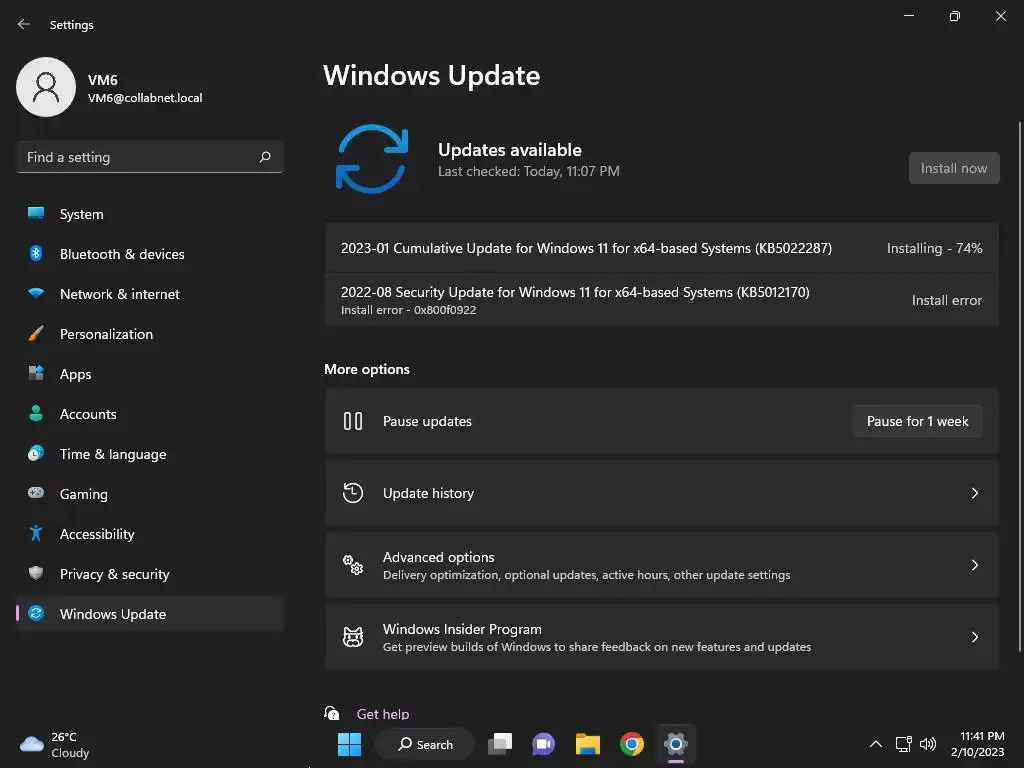Viewport: 1024px width, 768px height.
Task: Click the Install error - 0x800f0922 text
Action: point(408,310)
